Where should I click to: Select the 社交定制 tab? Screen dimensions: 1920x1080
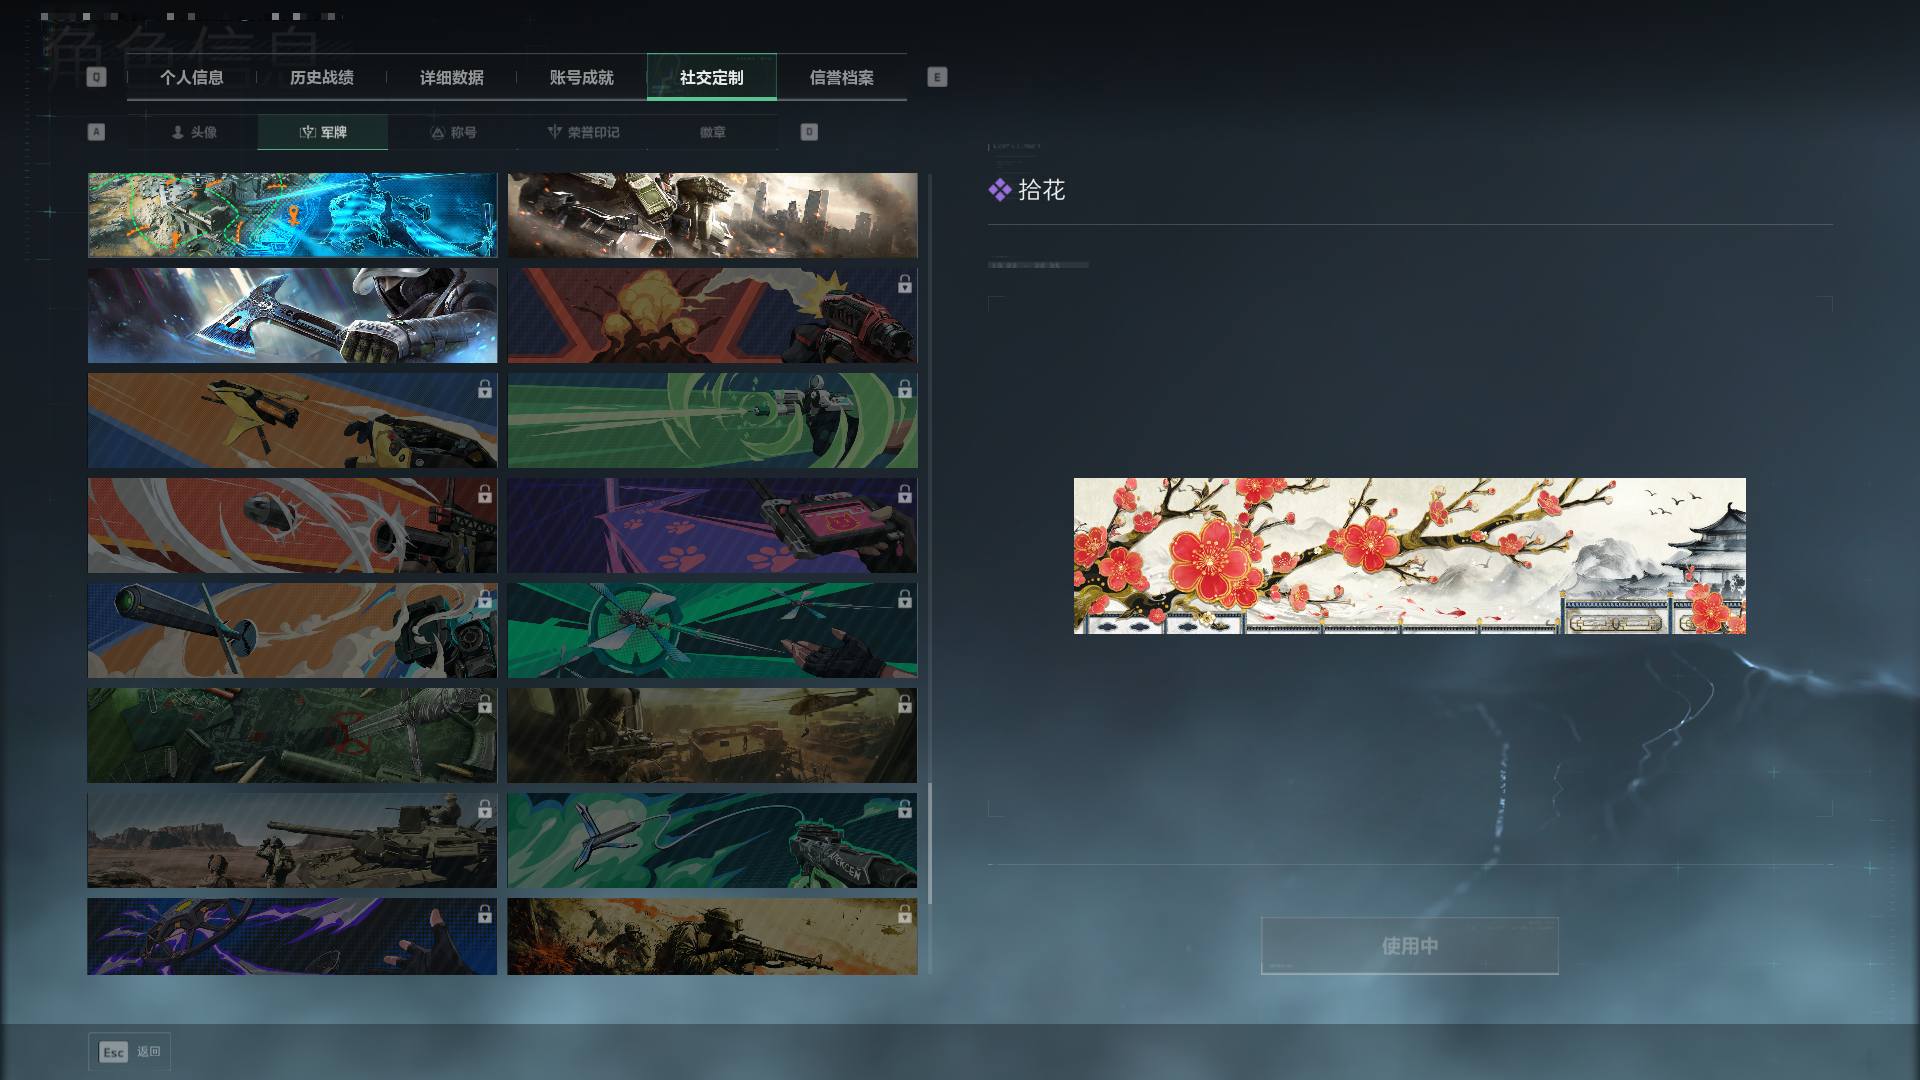tap(712, 77)
